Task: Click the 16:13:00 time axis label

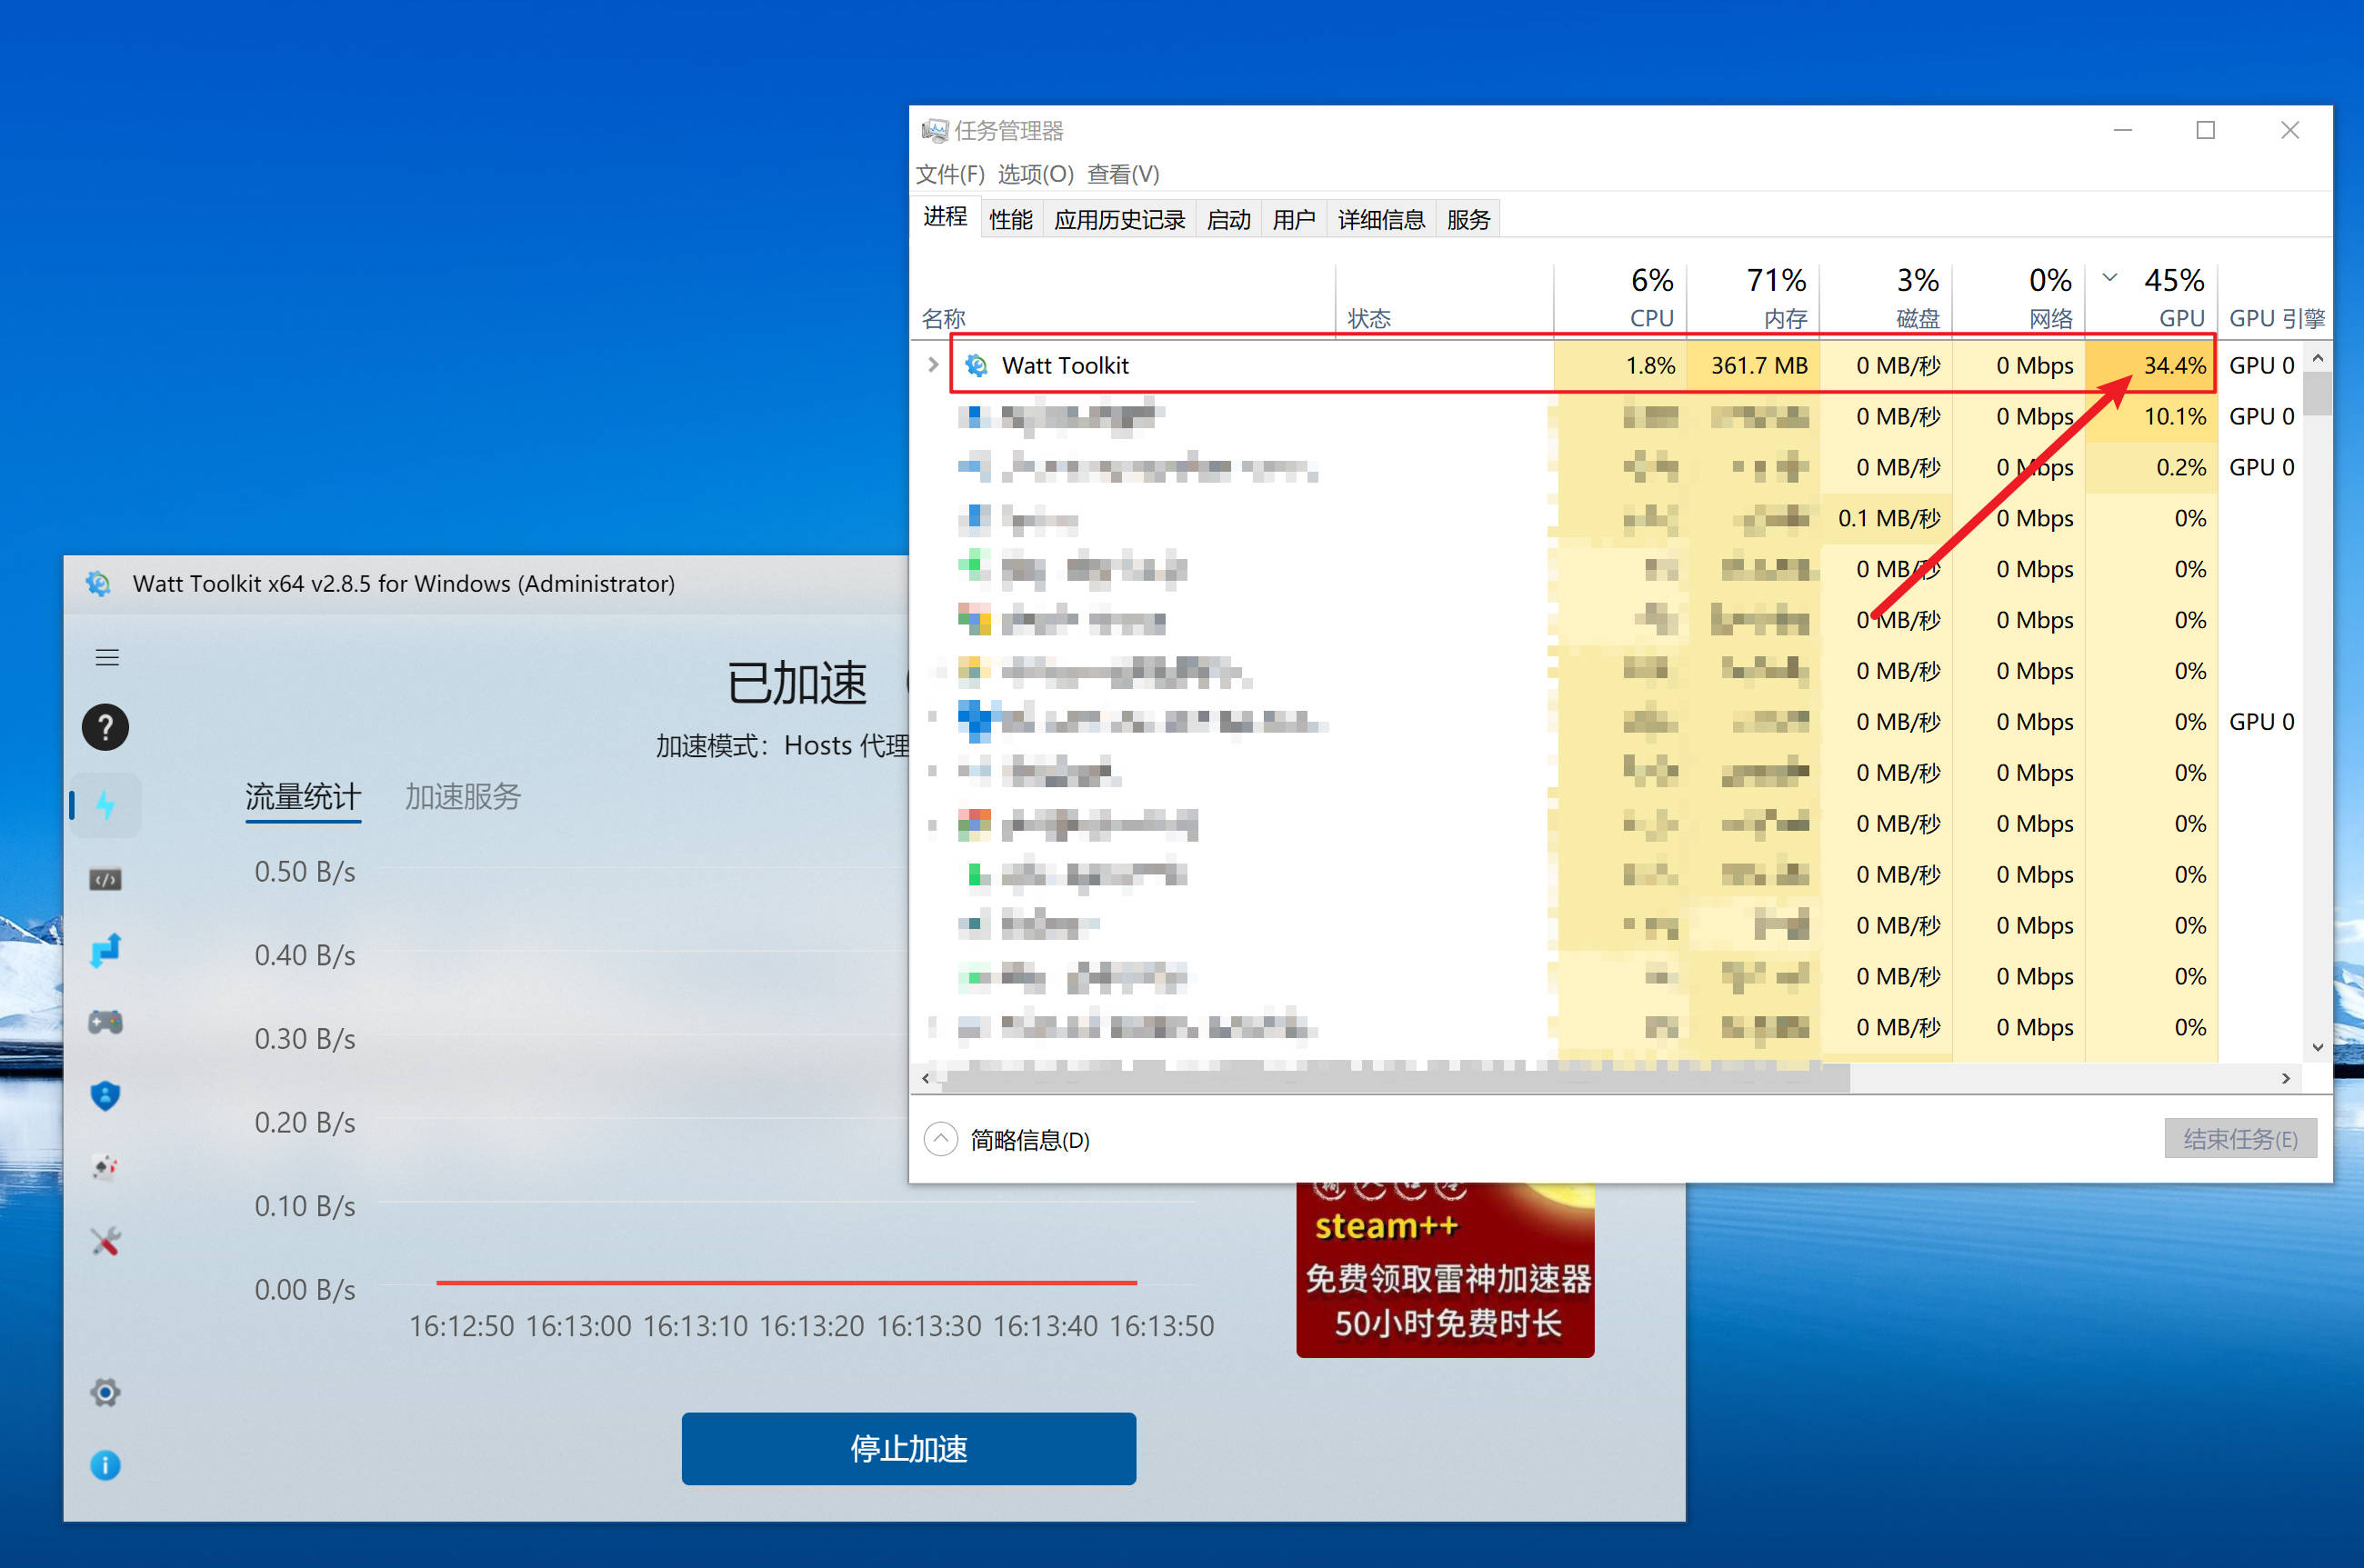Action: (x=578, y=1326)
